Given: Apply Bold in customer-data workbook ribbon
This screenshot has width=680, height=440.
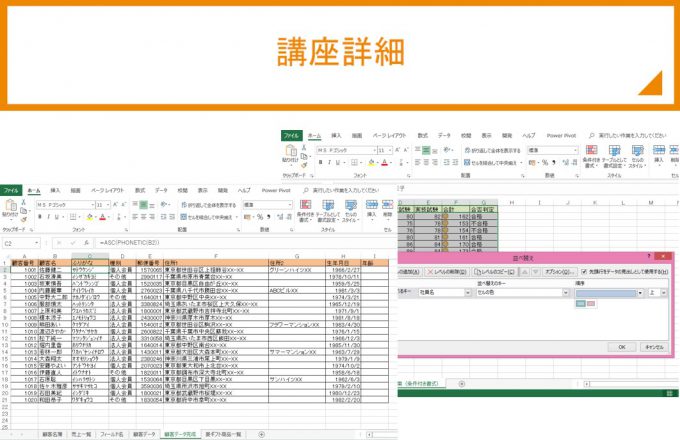Looking at the screenshot, I should [39, 217].
